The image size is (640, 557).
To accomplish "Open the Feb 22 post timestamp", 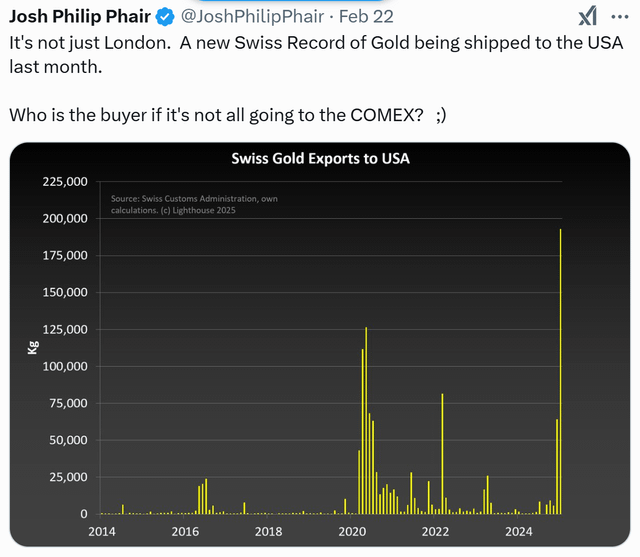I will click(x=366, y=17).
